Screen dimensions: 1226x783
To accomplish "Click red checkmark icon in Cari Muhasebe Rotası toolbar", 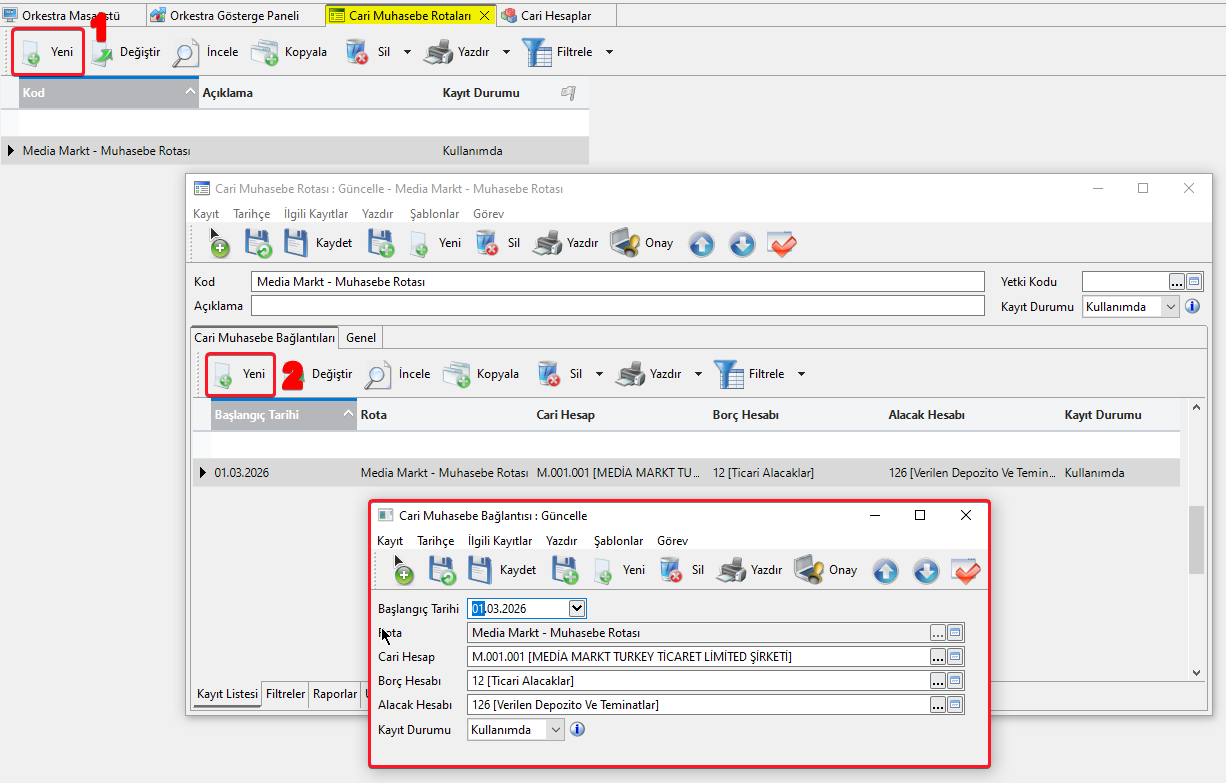I will pos(782,243).
